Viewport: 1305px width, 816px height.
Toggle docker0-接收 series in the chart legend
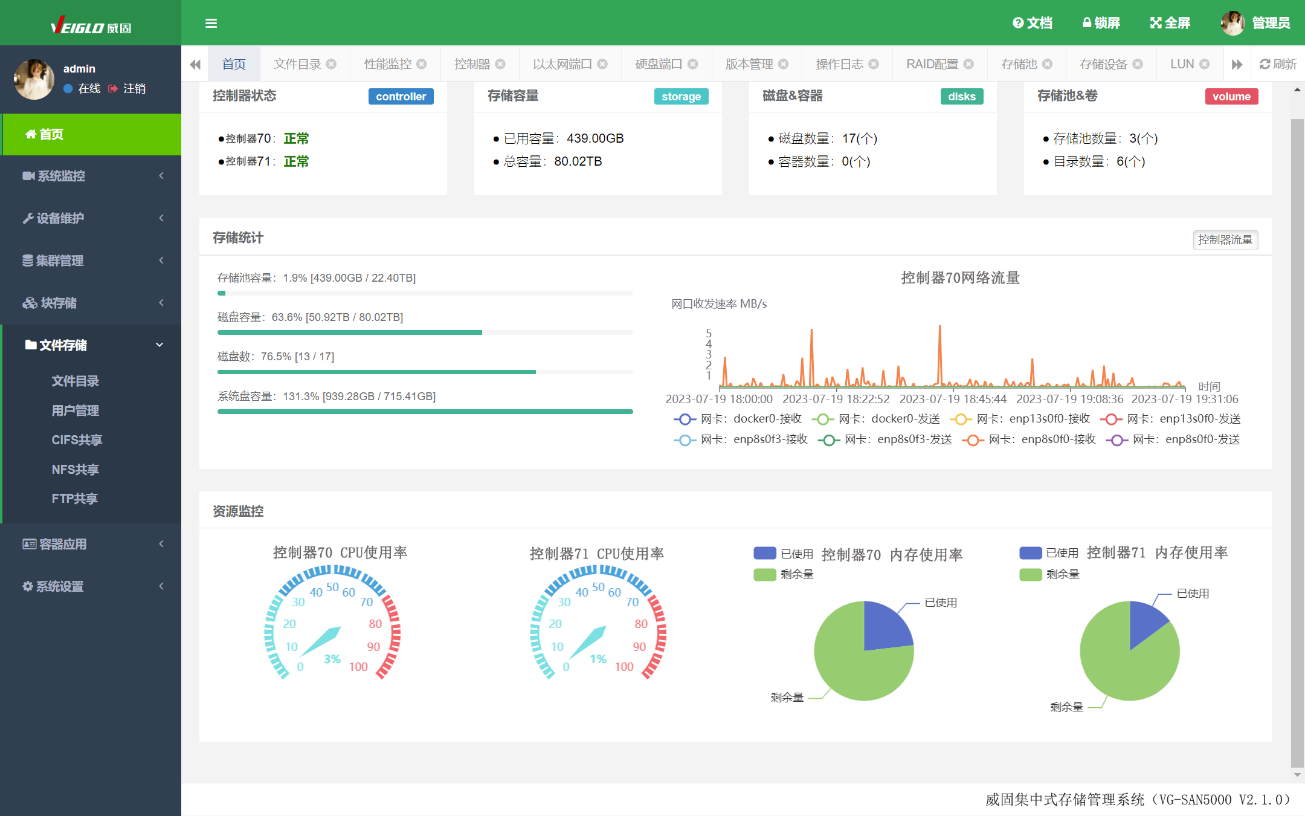click(x=684, y=419)
